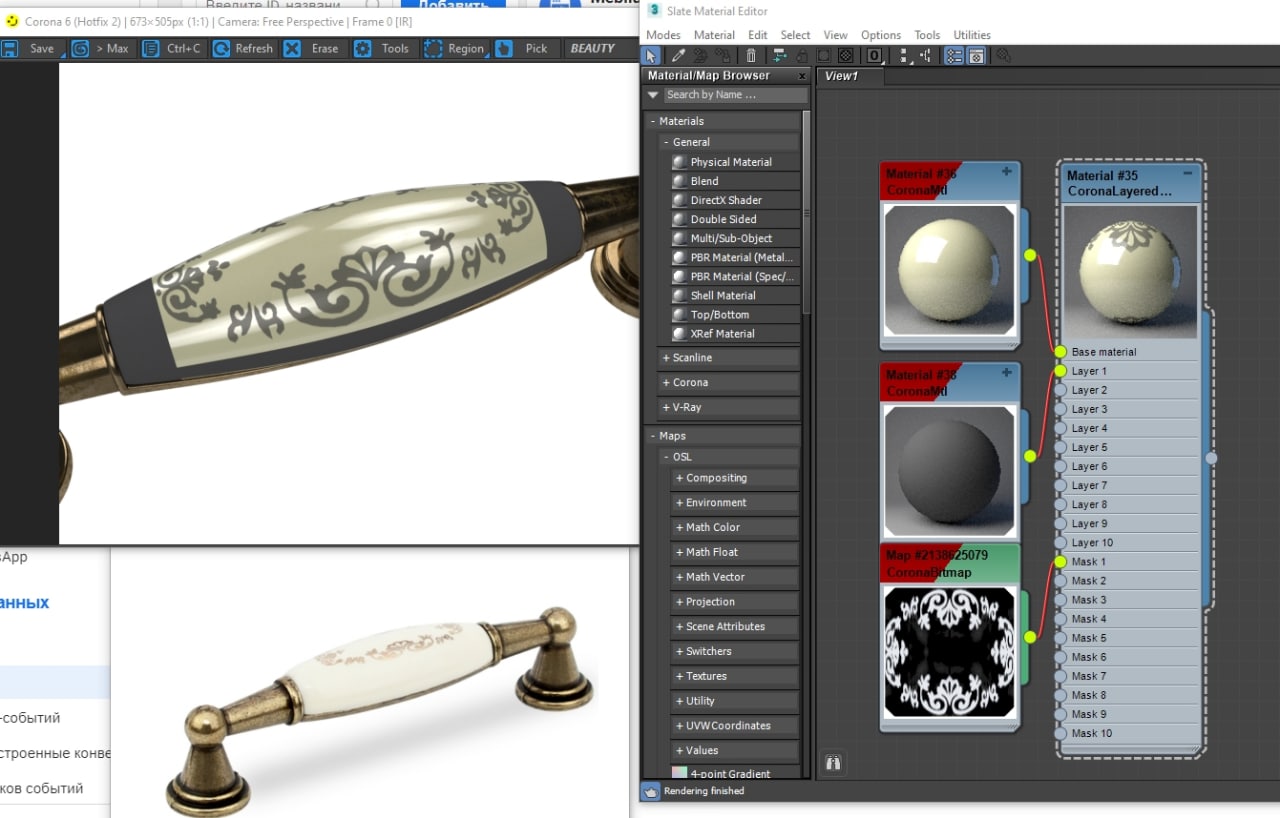Image resolution: width=1280 pixels, height=818 pixels.
Task: Click Mask 2 input socket circle
Action: pos(1060,580)
